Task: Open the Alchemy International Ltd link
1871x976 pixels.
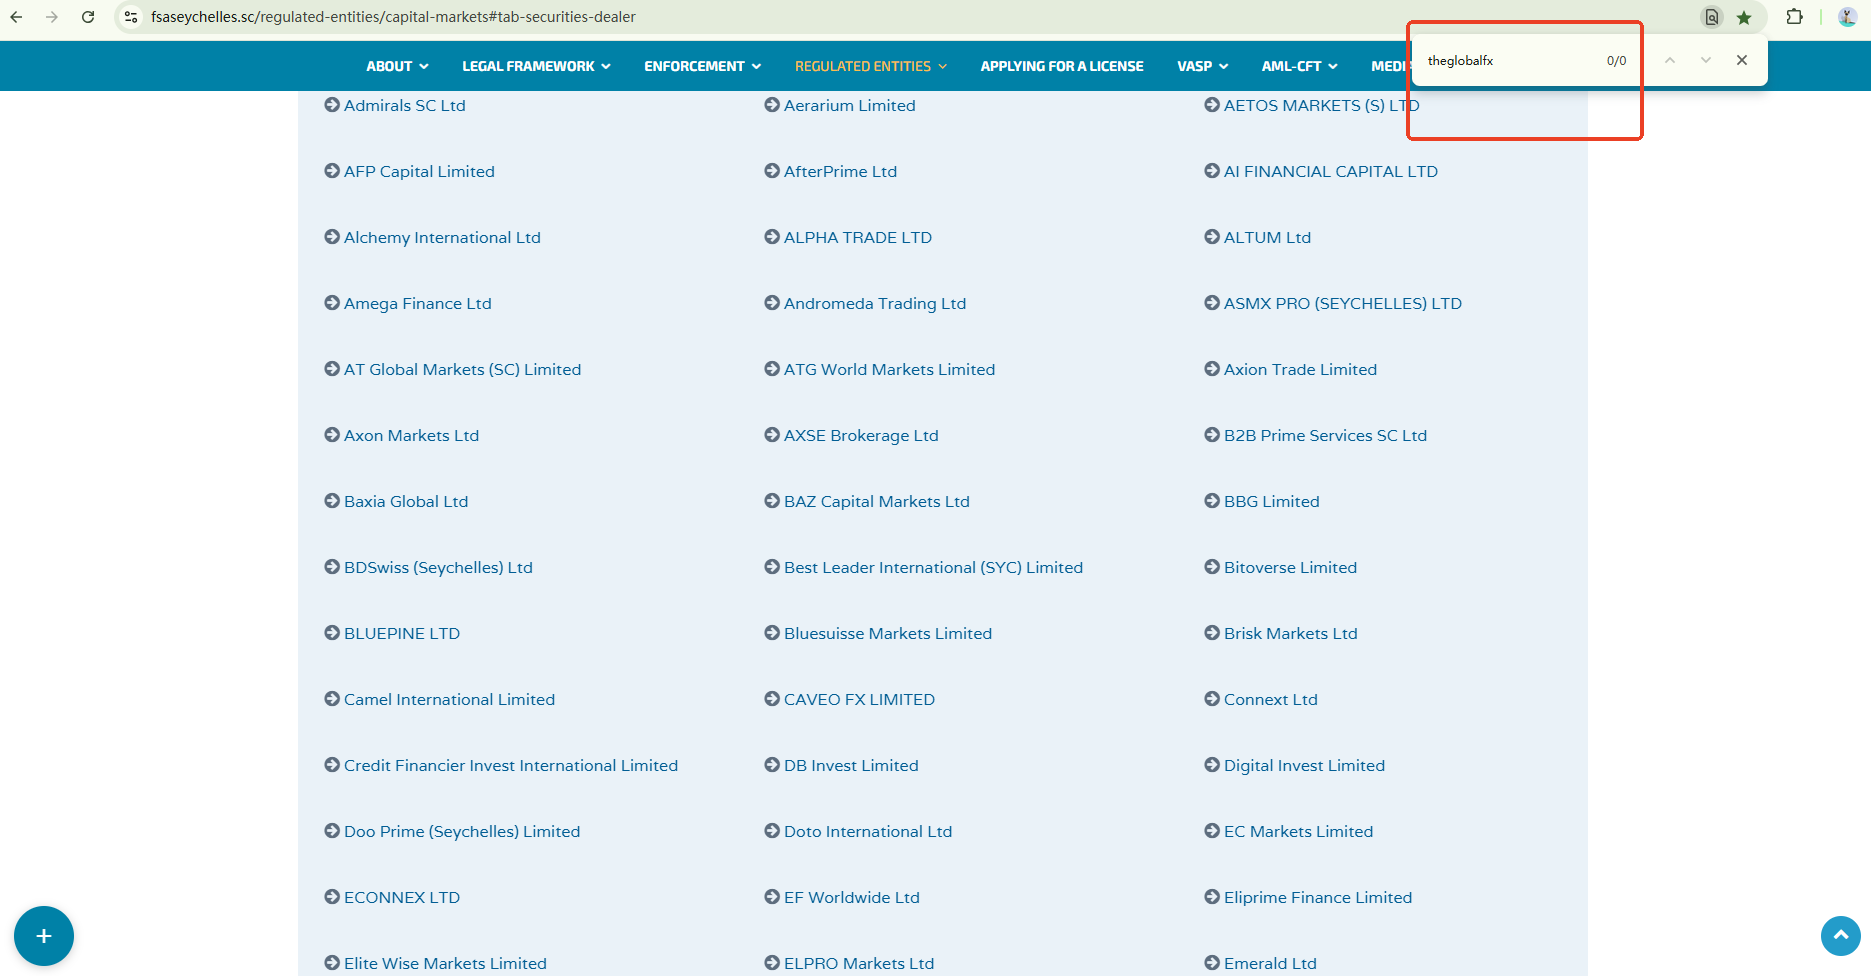Action: 442,237
